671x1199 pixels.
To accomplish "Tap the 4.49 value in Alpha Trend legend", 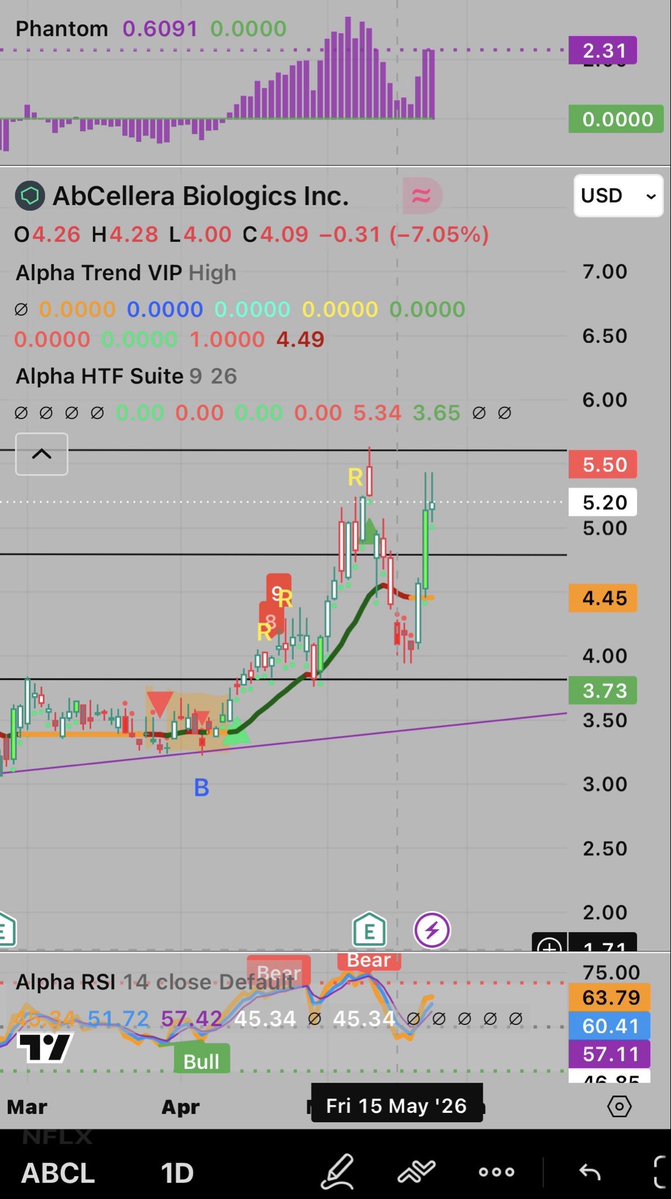I will (x=300, y=340).
